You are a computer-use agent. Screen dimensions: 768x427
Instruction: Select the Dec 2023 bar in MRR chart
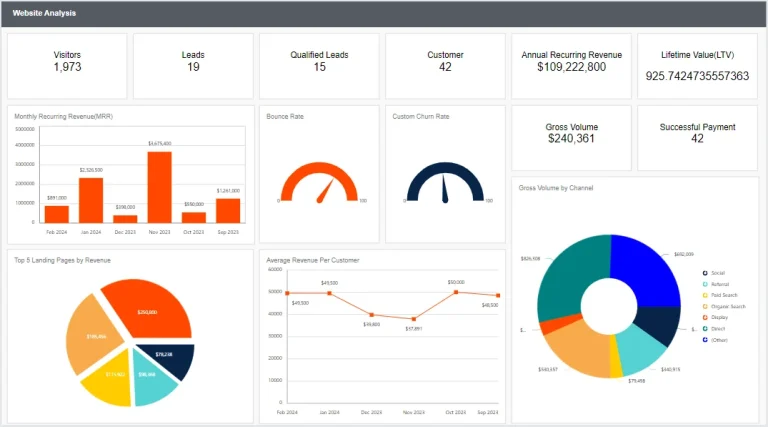tap(125, 219)
